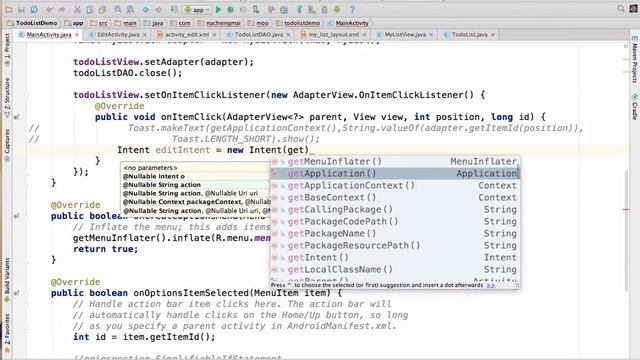Select getCallingPackage() completion suggestion
This screenshot has height=360, width=640.
(395, 209)
